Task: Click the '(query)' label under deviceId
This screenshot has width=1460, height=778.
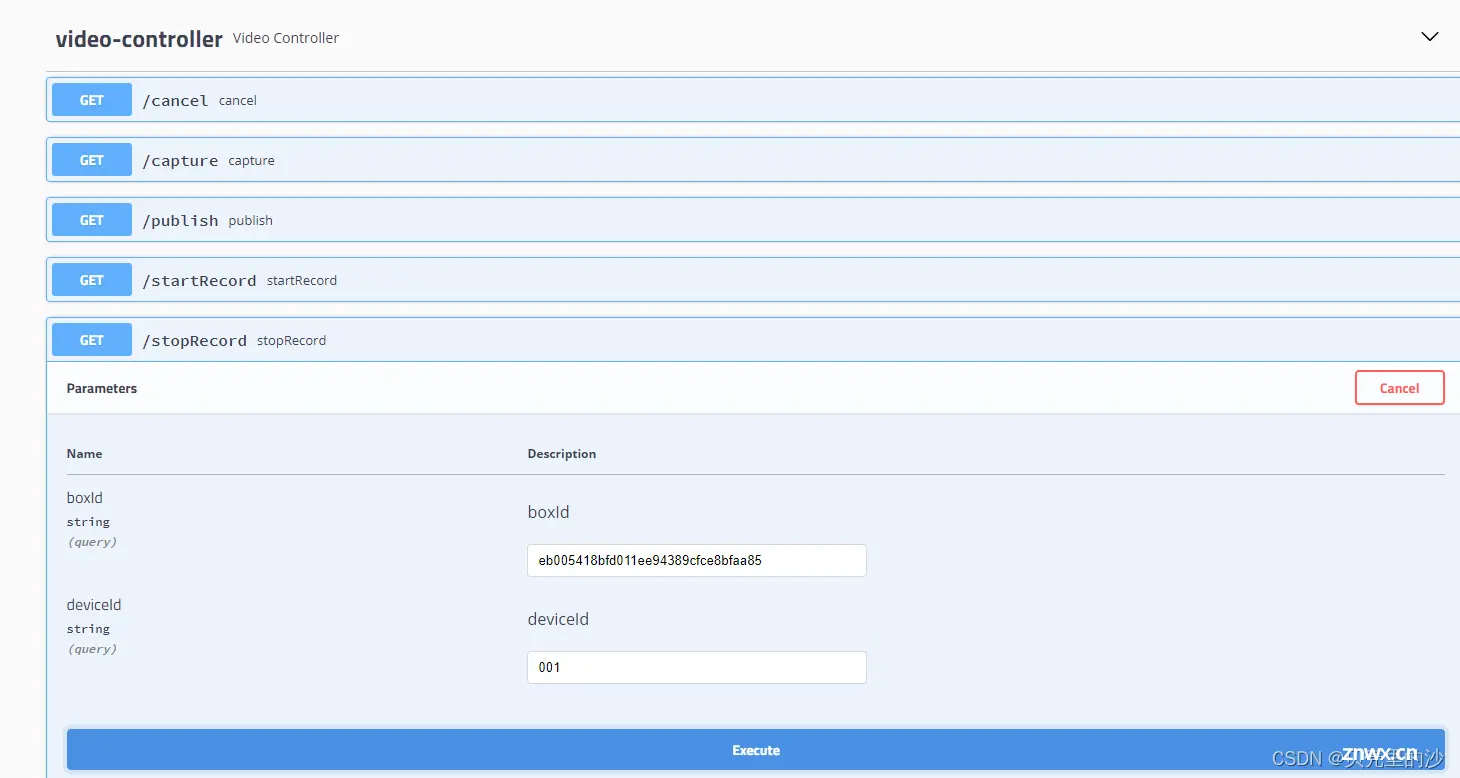Action: (92, 649)
